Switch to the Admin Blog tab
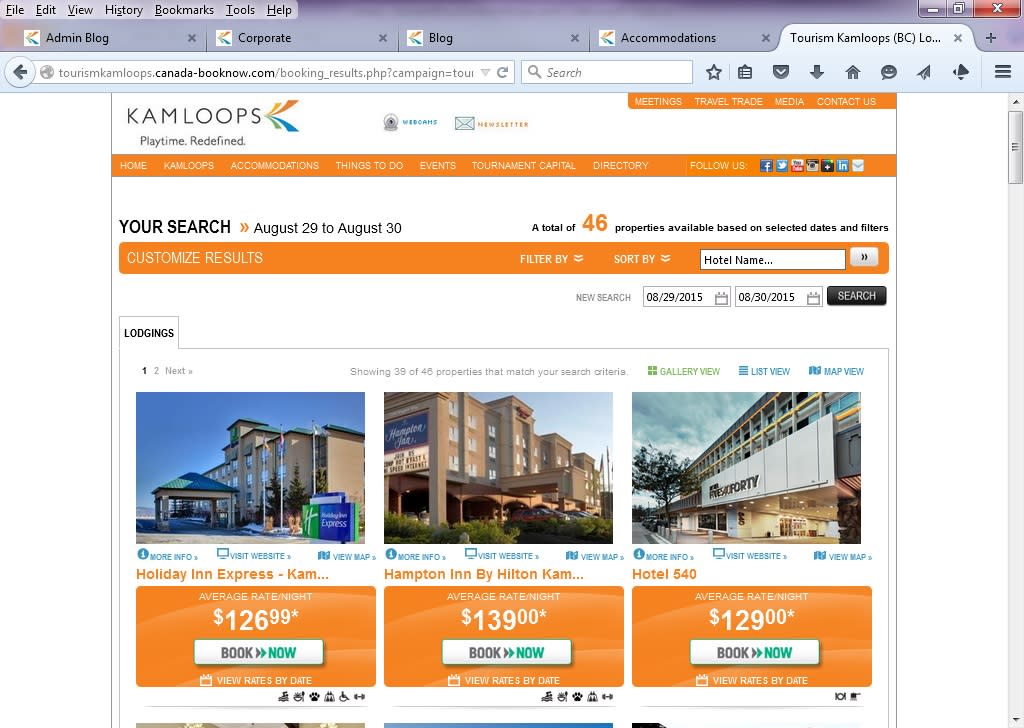 pyautogui.click(x=110, y=38)
